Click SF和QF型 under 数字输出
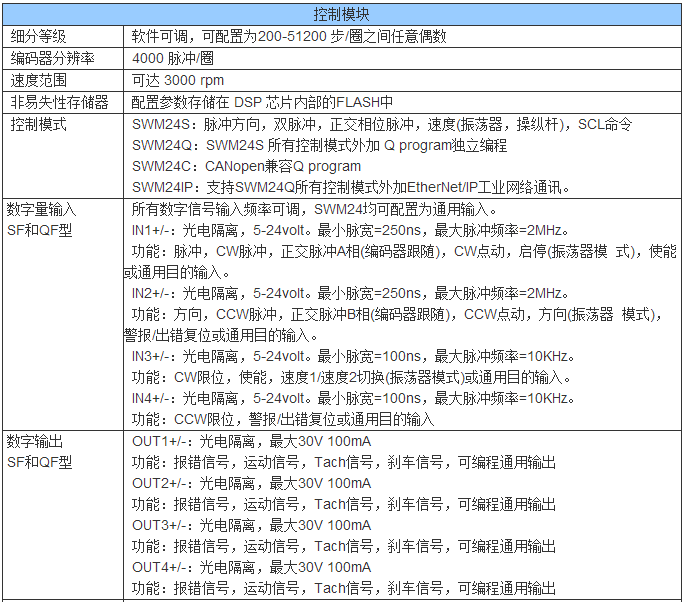This screenshot has height=602, width=685. [x=39, y=462]
